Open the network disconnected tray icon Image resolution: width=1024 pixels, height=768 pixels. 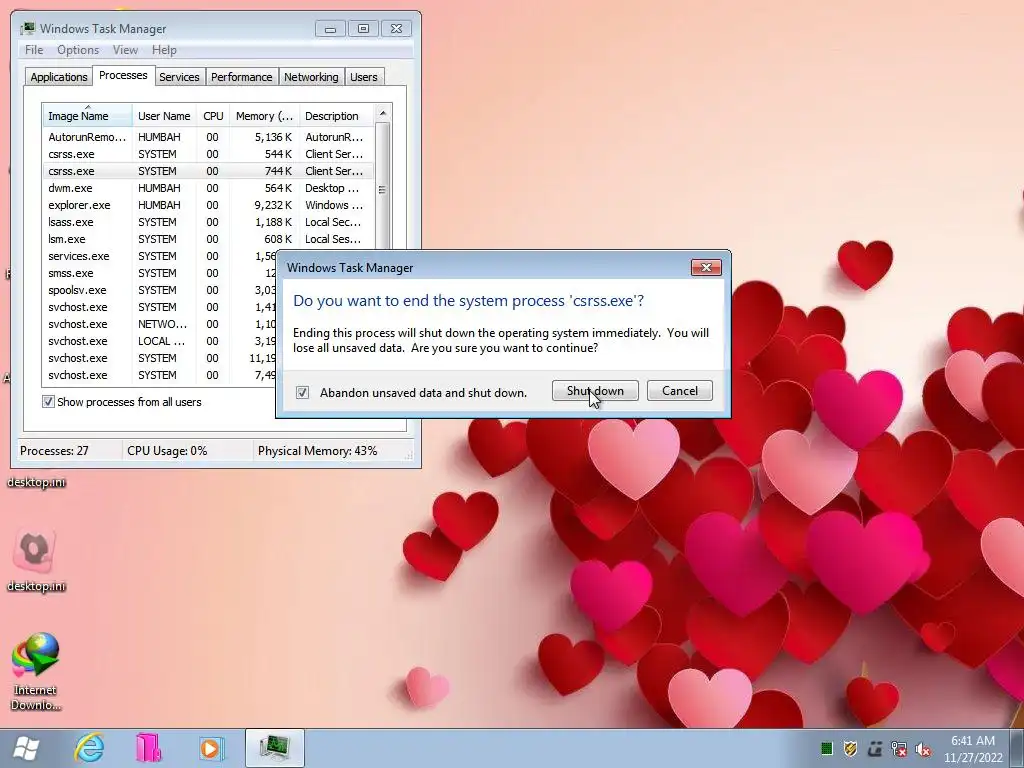coord(899,748)
